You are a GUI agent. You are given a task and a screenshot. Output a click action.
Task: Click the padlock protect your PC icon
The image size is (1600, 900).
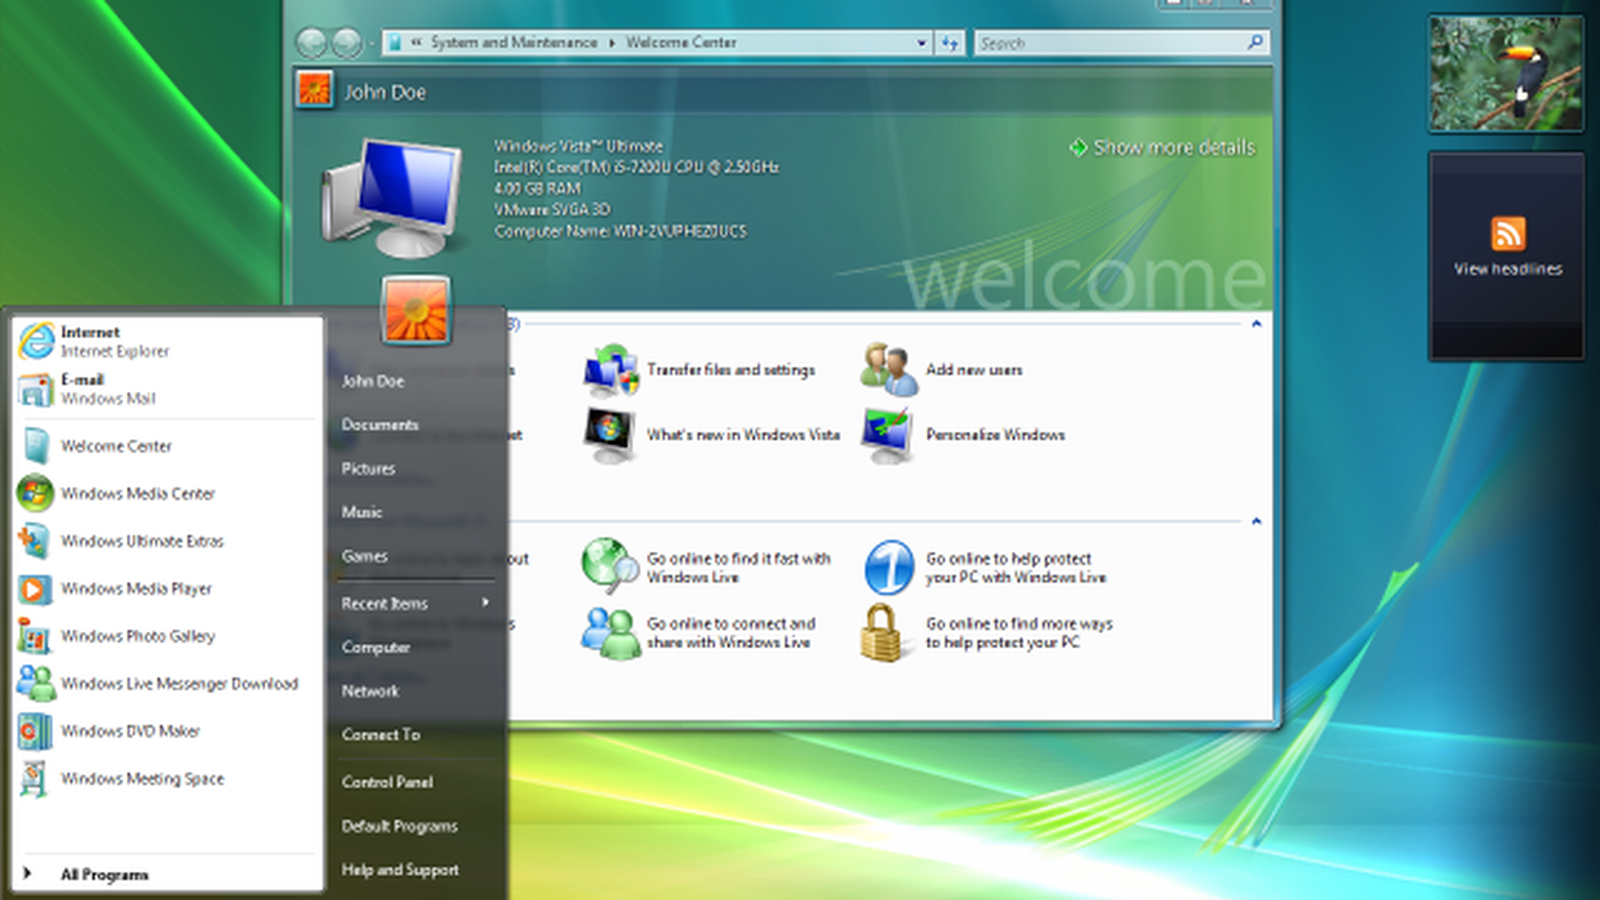tap(881, 633)
